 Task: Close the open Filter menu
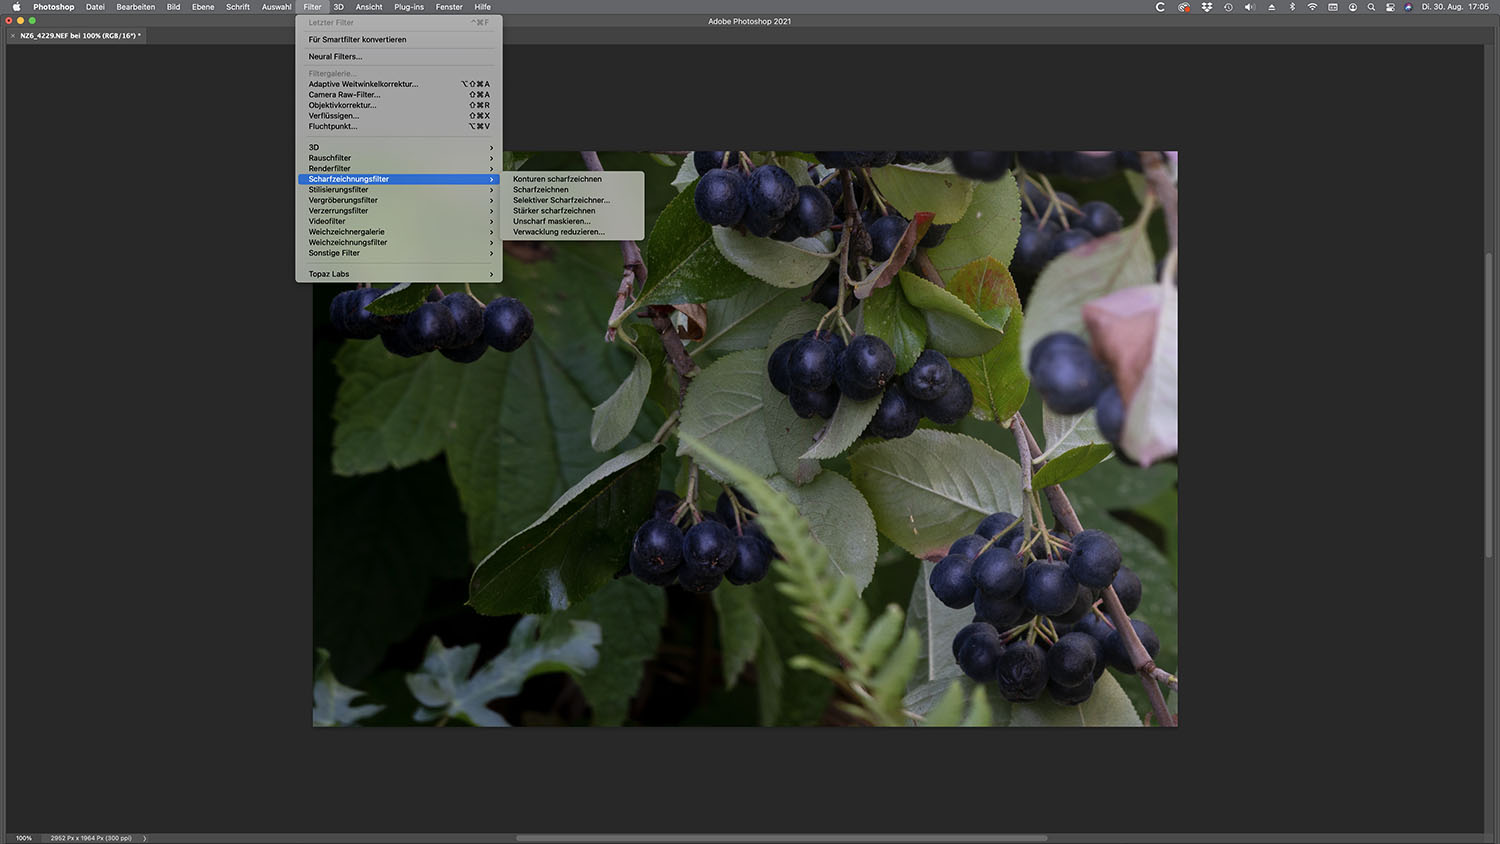point(312,7)
